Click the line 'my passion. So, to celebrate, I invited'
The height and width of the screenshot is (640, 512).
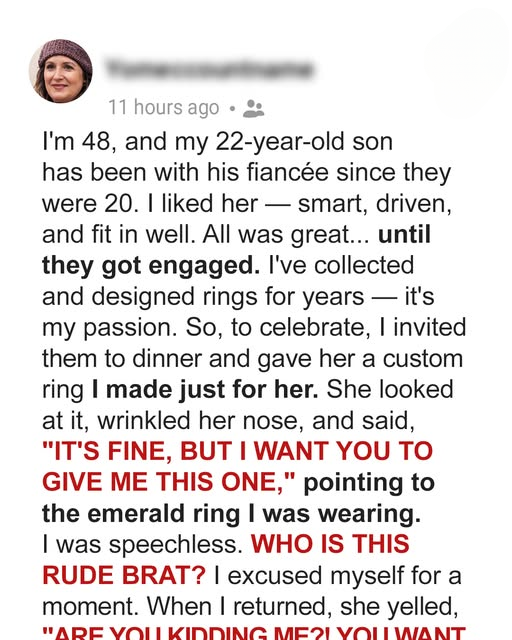254,328
